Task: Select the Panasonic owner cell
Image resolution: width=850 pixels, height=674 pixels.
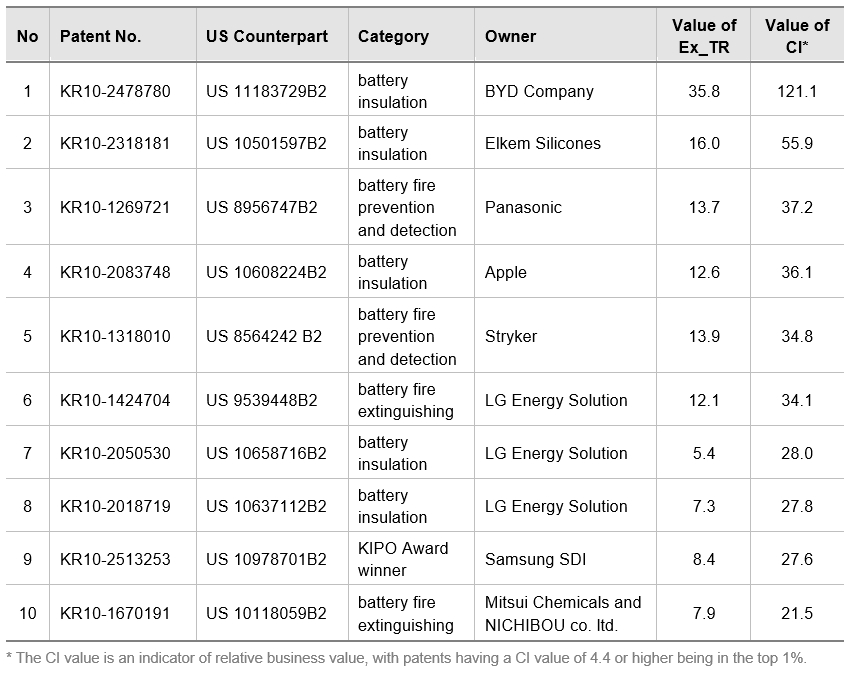Action: click(523, 207)
